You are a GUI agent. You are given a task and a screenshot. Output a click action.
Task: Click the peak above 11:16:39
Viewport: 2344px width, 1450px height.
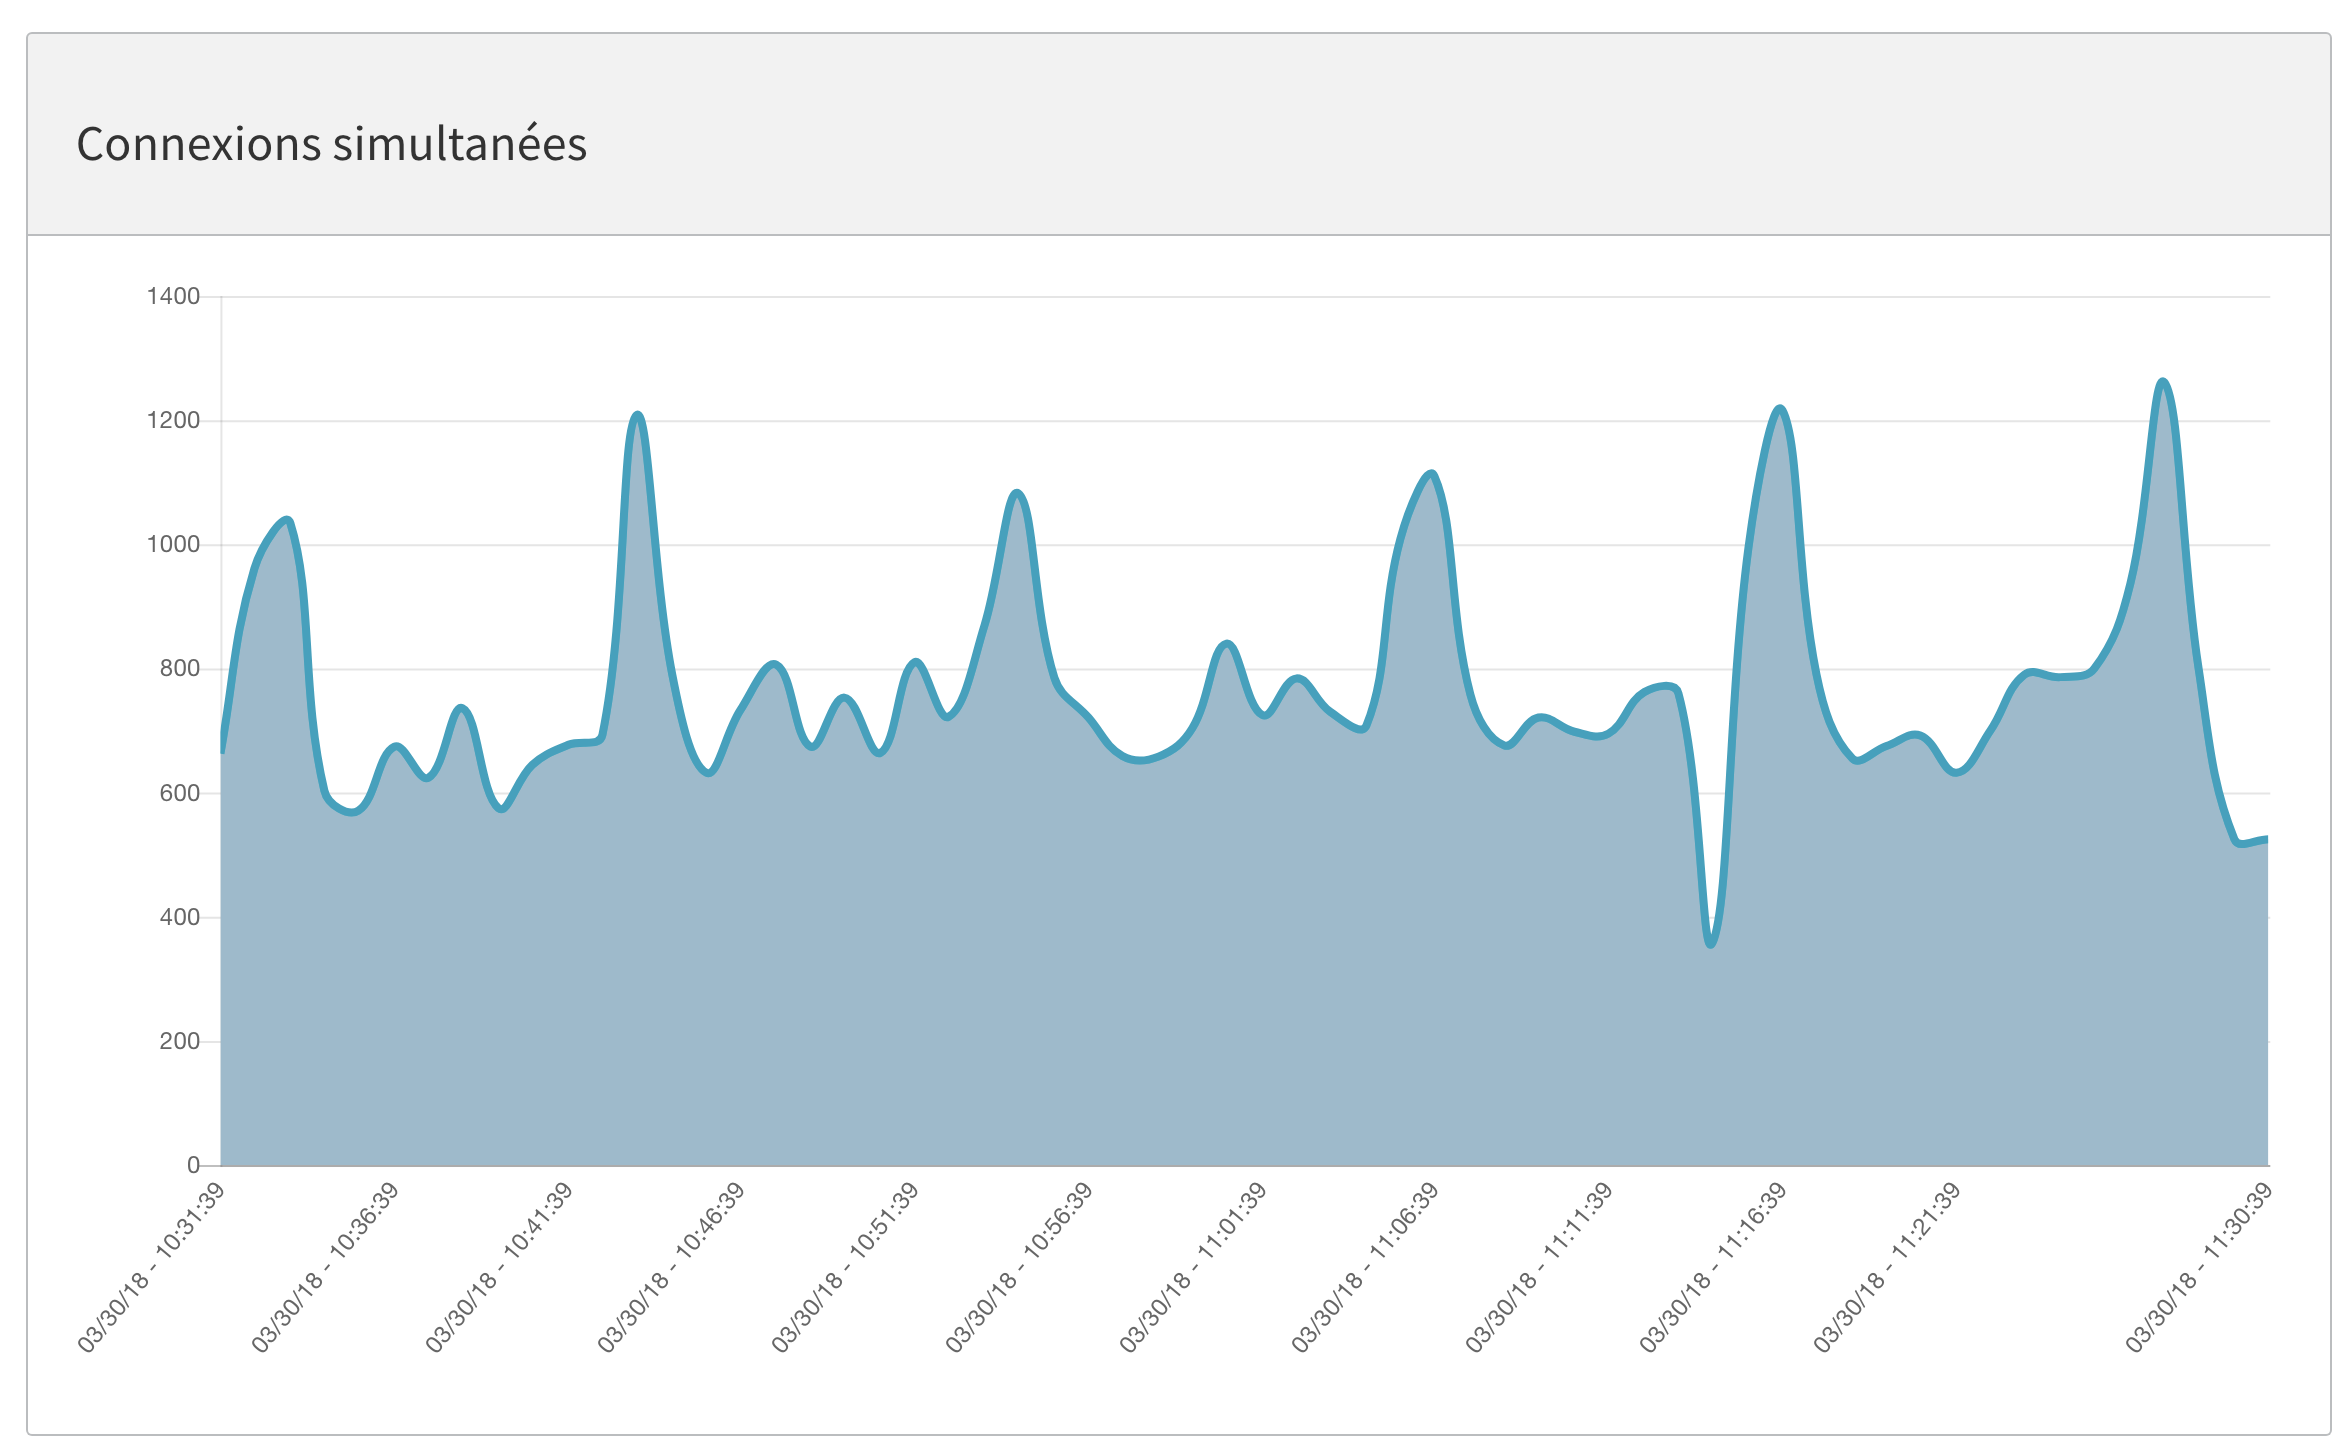click(1780, 409)
